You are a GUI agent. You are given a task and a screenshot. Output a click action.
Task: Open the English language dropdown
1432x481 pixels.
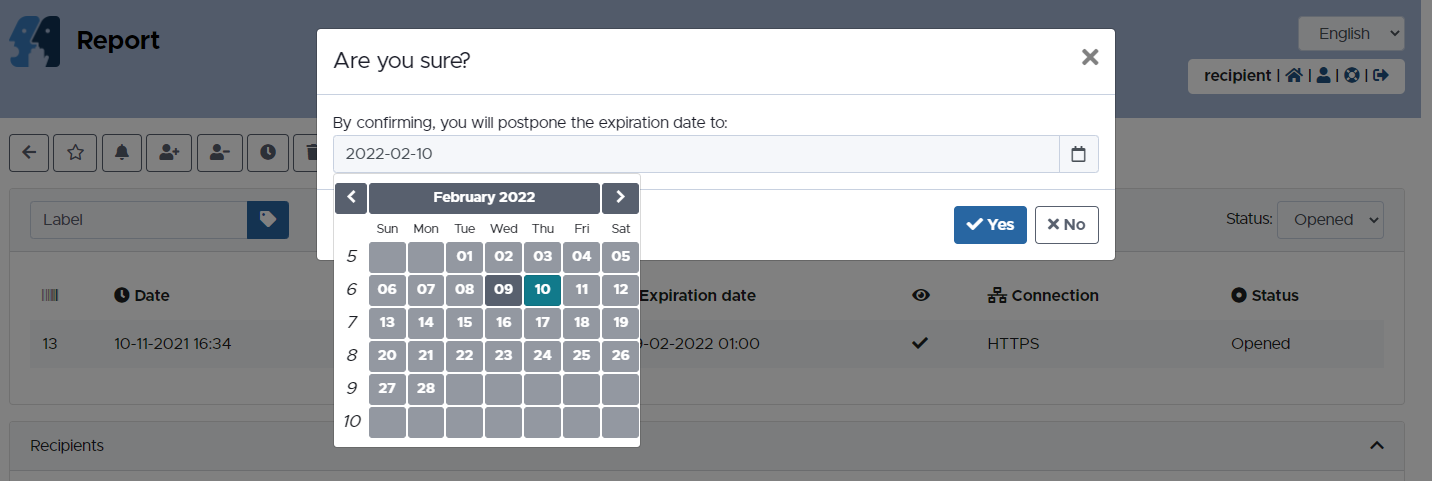1351,34
